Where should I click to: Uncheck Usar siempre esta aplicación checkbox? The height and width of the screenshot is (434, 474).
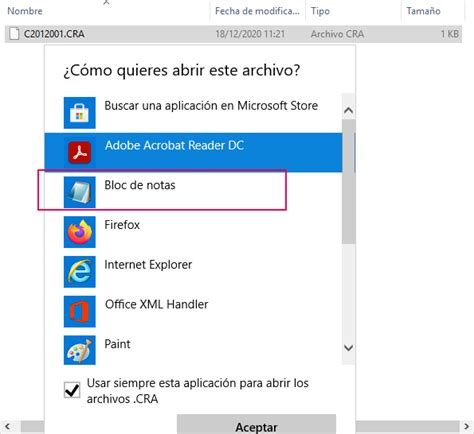point(72,390)
